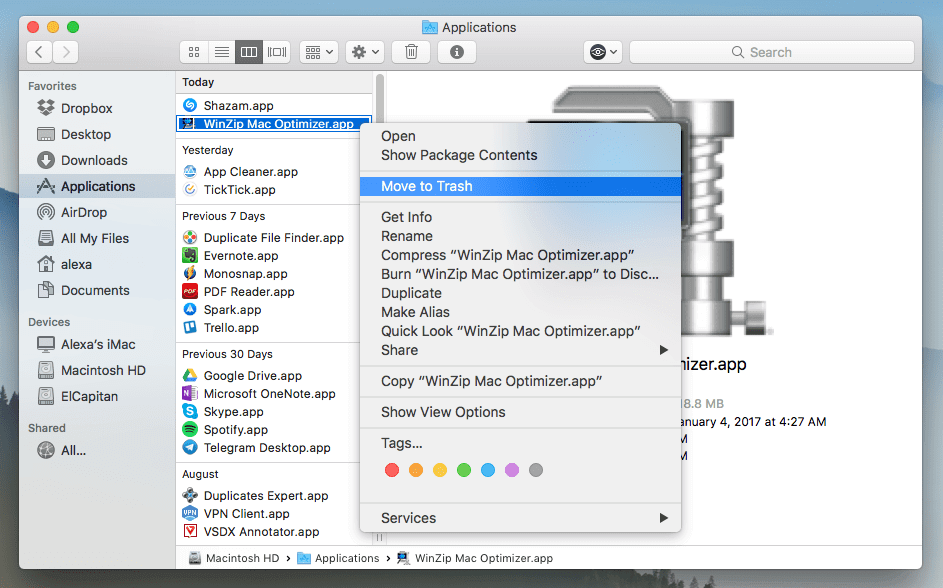The width and height of the screenshot is (943, 588).
Task: Select the Cover Flow view button
Action: 277,52
